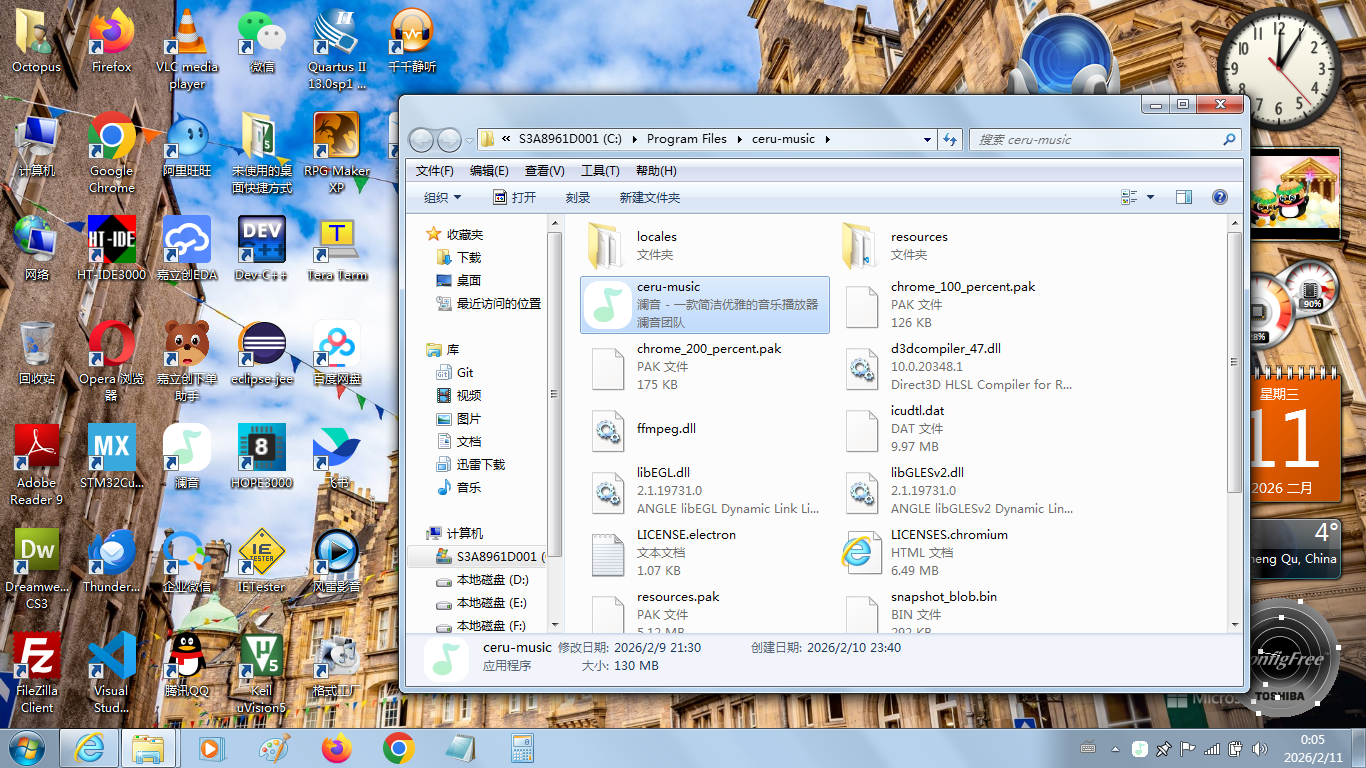Viewport: 1366px width, 768px height.
Task: Click the help question mark icon
Action: click(1219, 197)
